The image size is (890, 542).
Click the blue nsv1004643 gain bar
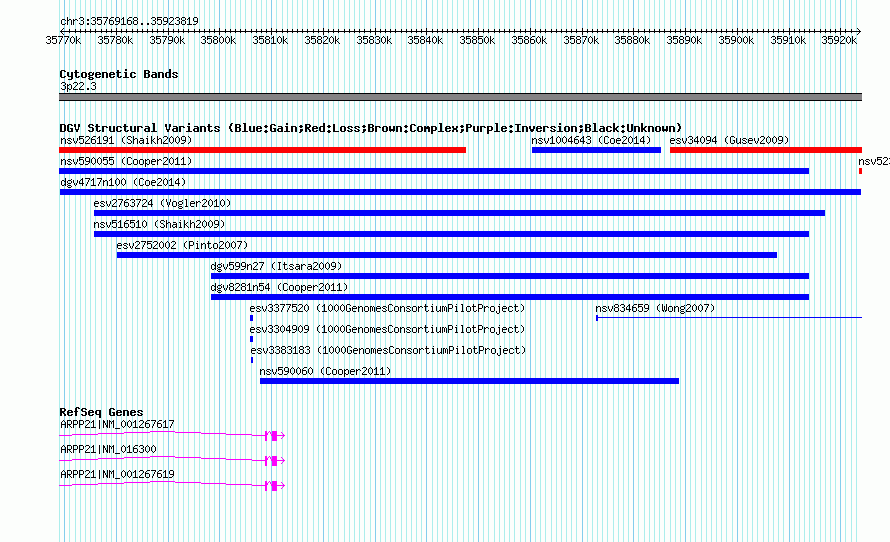[596, 150]
